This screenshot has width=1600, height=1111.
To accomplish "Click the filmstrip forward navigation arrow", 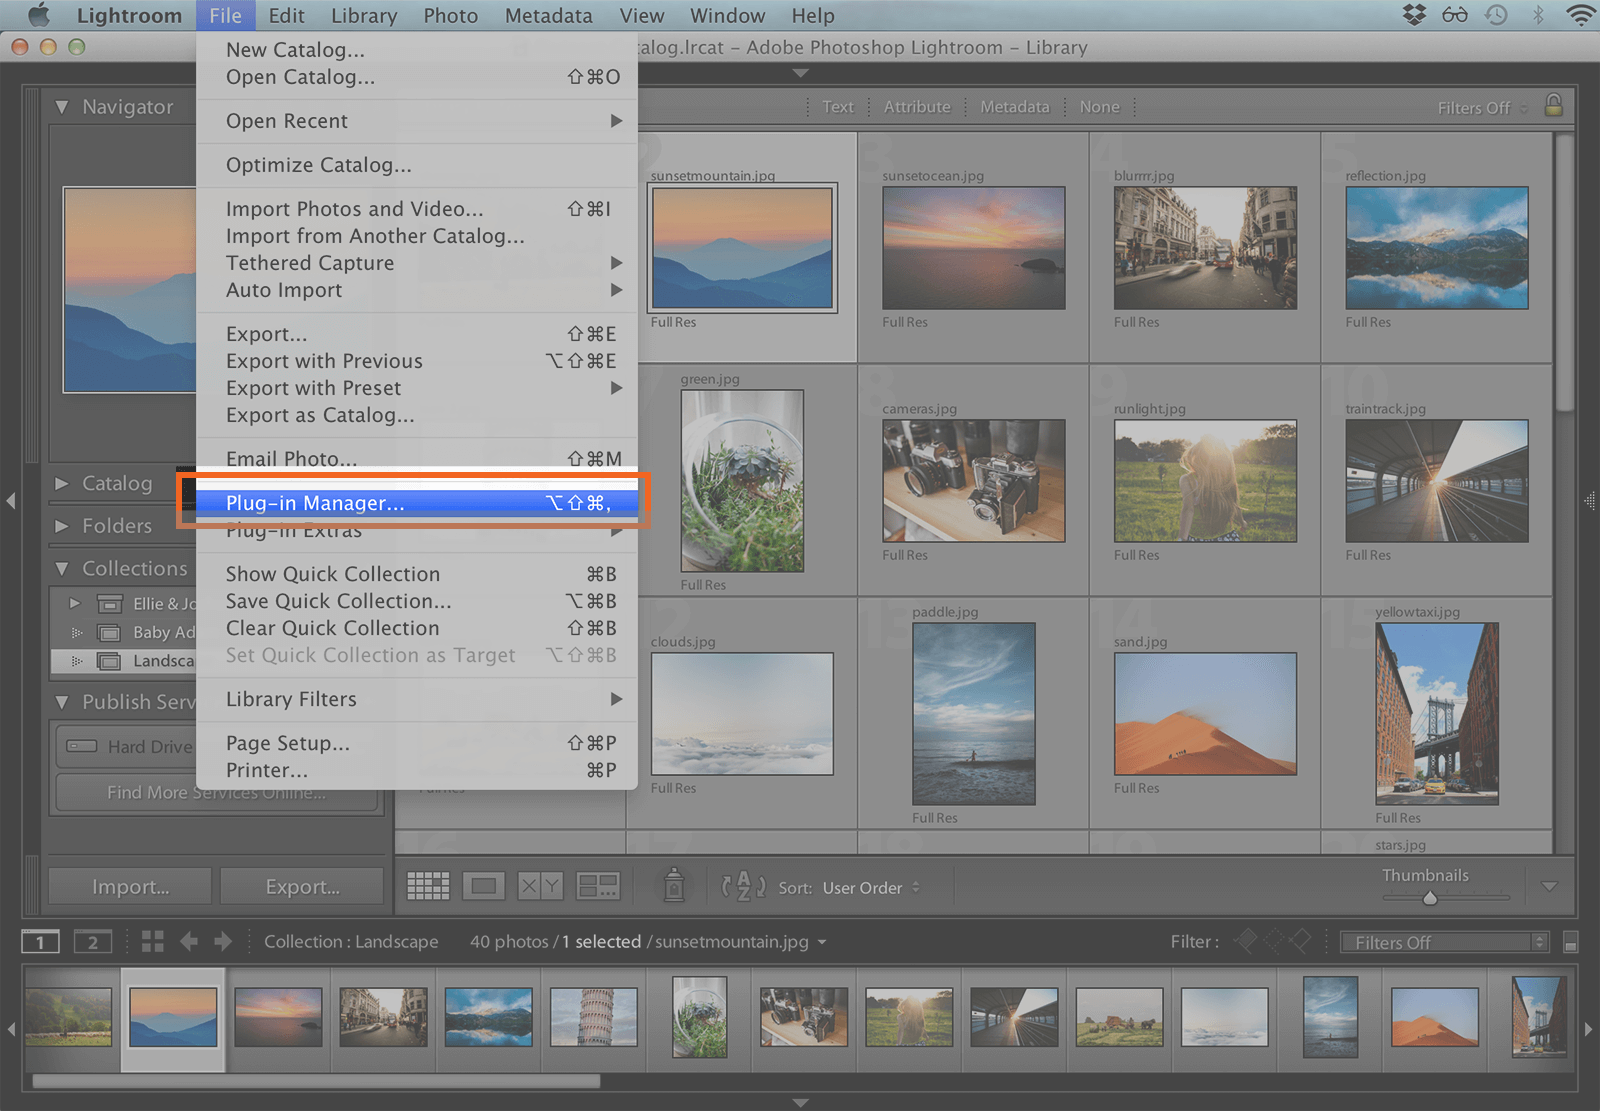I will click(x=223, y=941).
